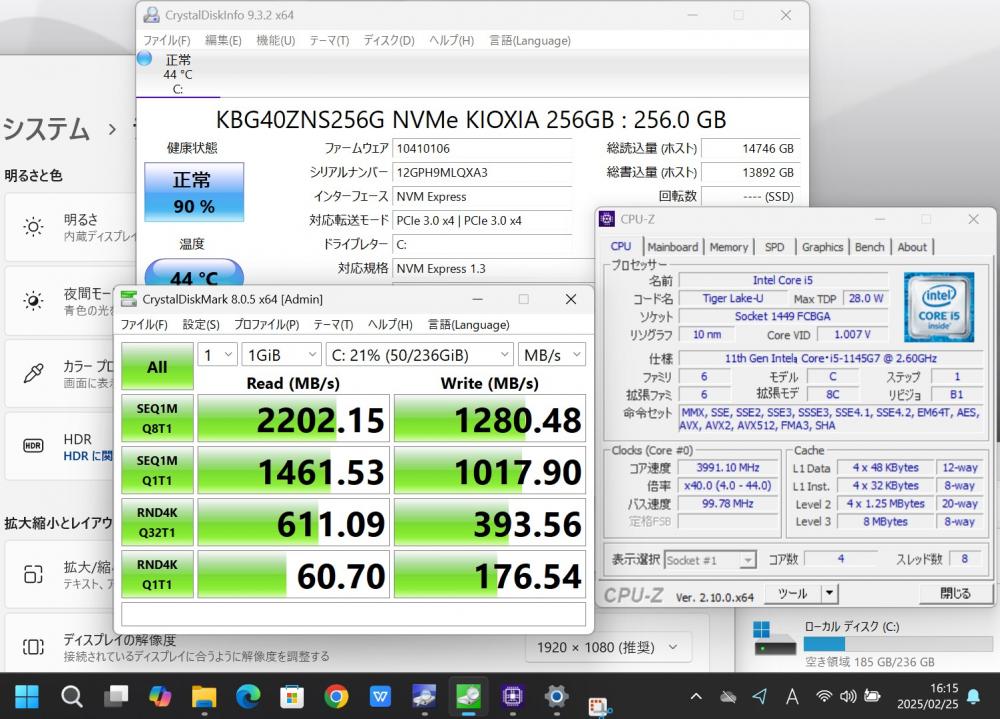
Task: Open ファイル(F) menu in CrystalDiskInfo
Action: (x=166, y=40)
